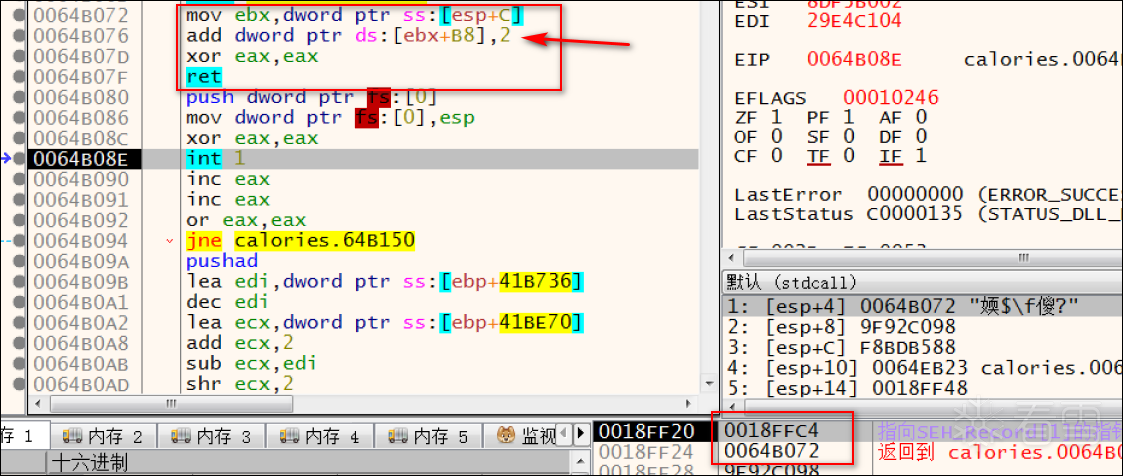Click disassembly horizontal scrollbar right arrow
This screenshot has height=476, width=1123.
688,404
